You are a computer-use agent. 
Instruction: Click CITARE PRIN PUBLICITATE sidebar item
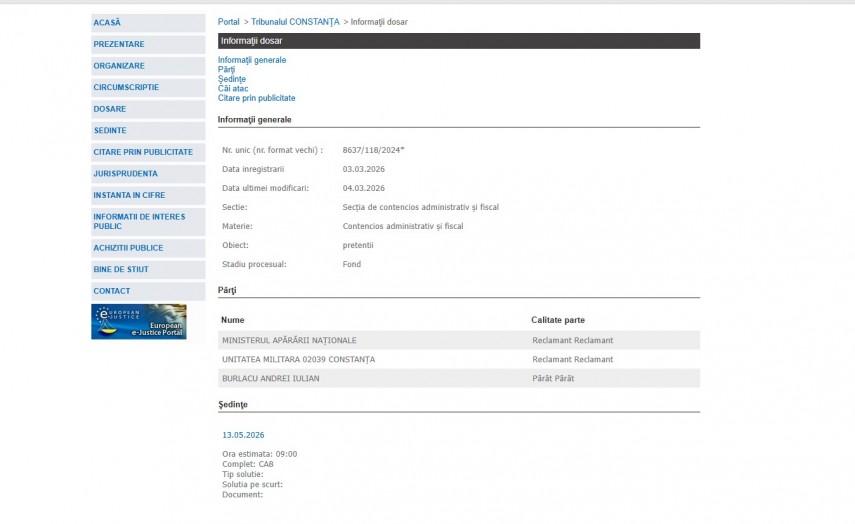[x=143, y=152]
